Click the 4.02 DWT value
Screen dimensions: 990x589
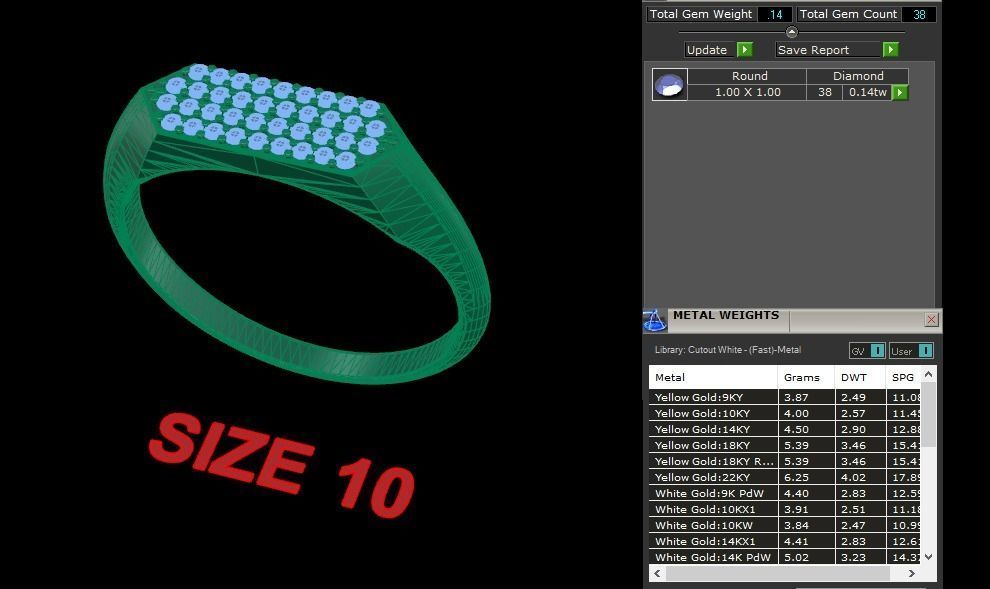click(x=853, y=477)
